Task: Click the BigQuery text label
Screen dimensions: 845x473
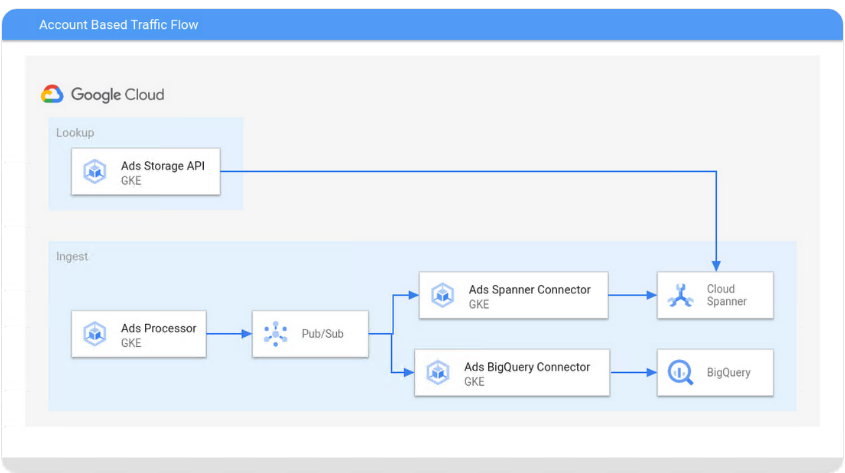Action: pyautogui.click(x=728, y=373)
